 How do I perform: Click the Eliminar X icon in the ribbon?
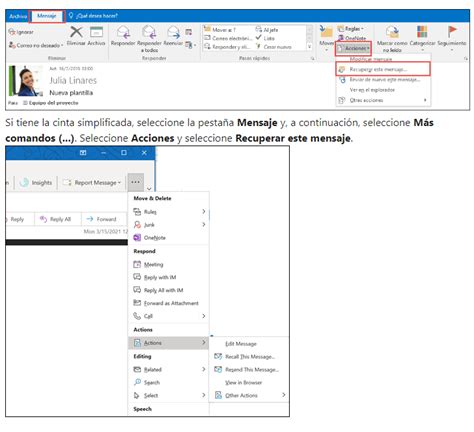point(76,32)
